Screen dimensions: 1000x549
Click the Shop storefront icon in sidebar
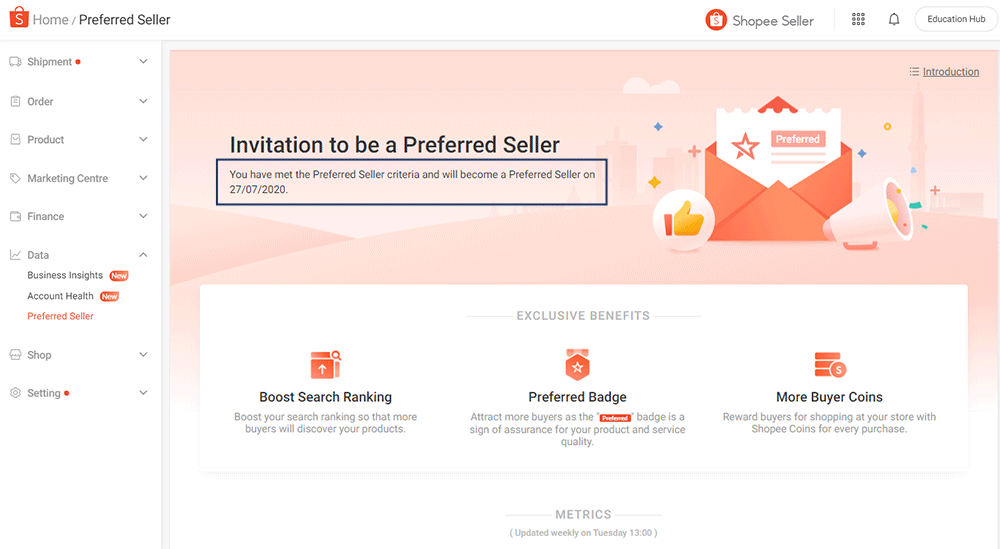15,355
